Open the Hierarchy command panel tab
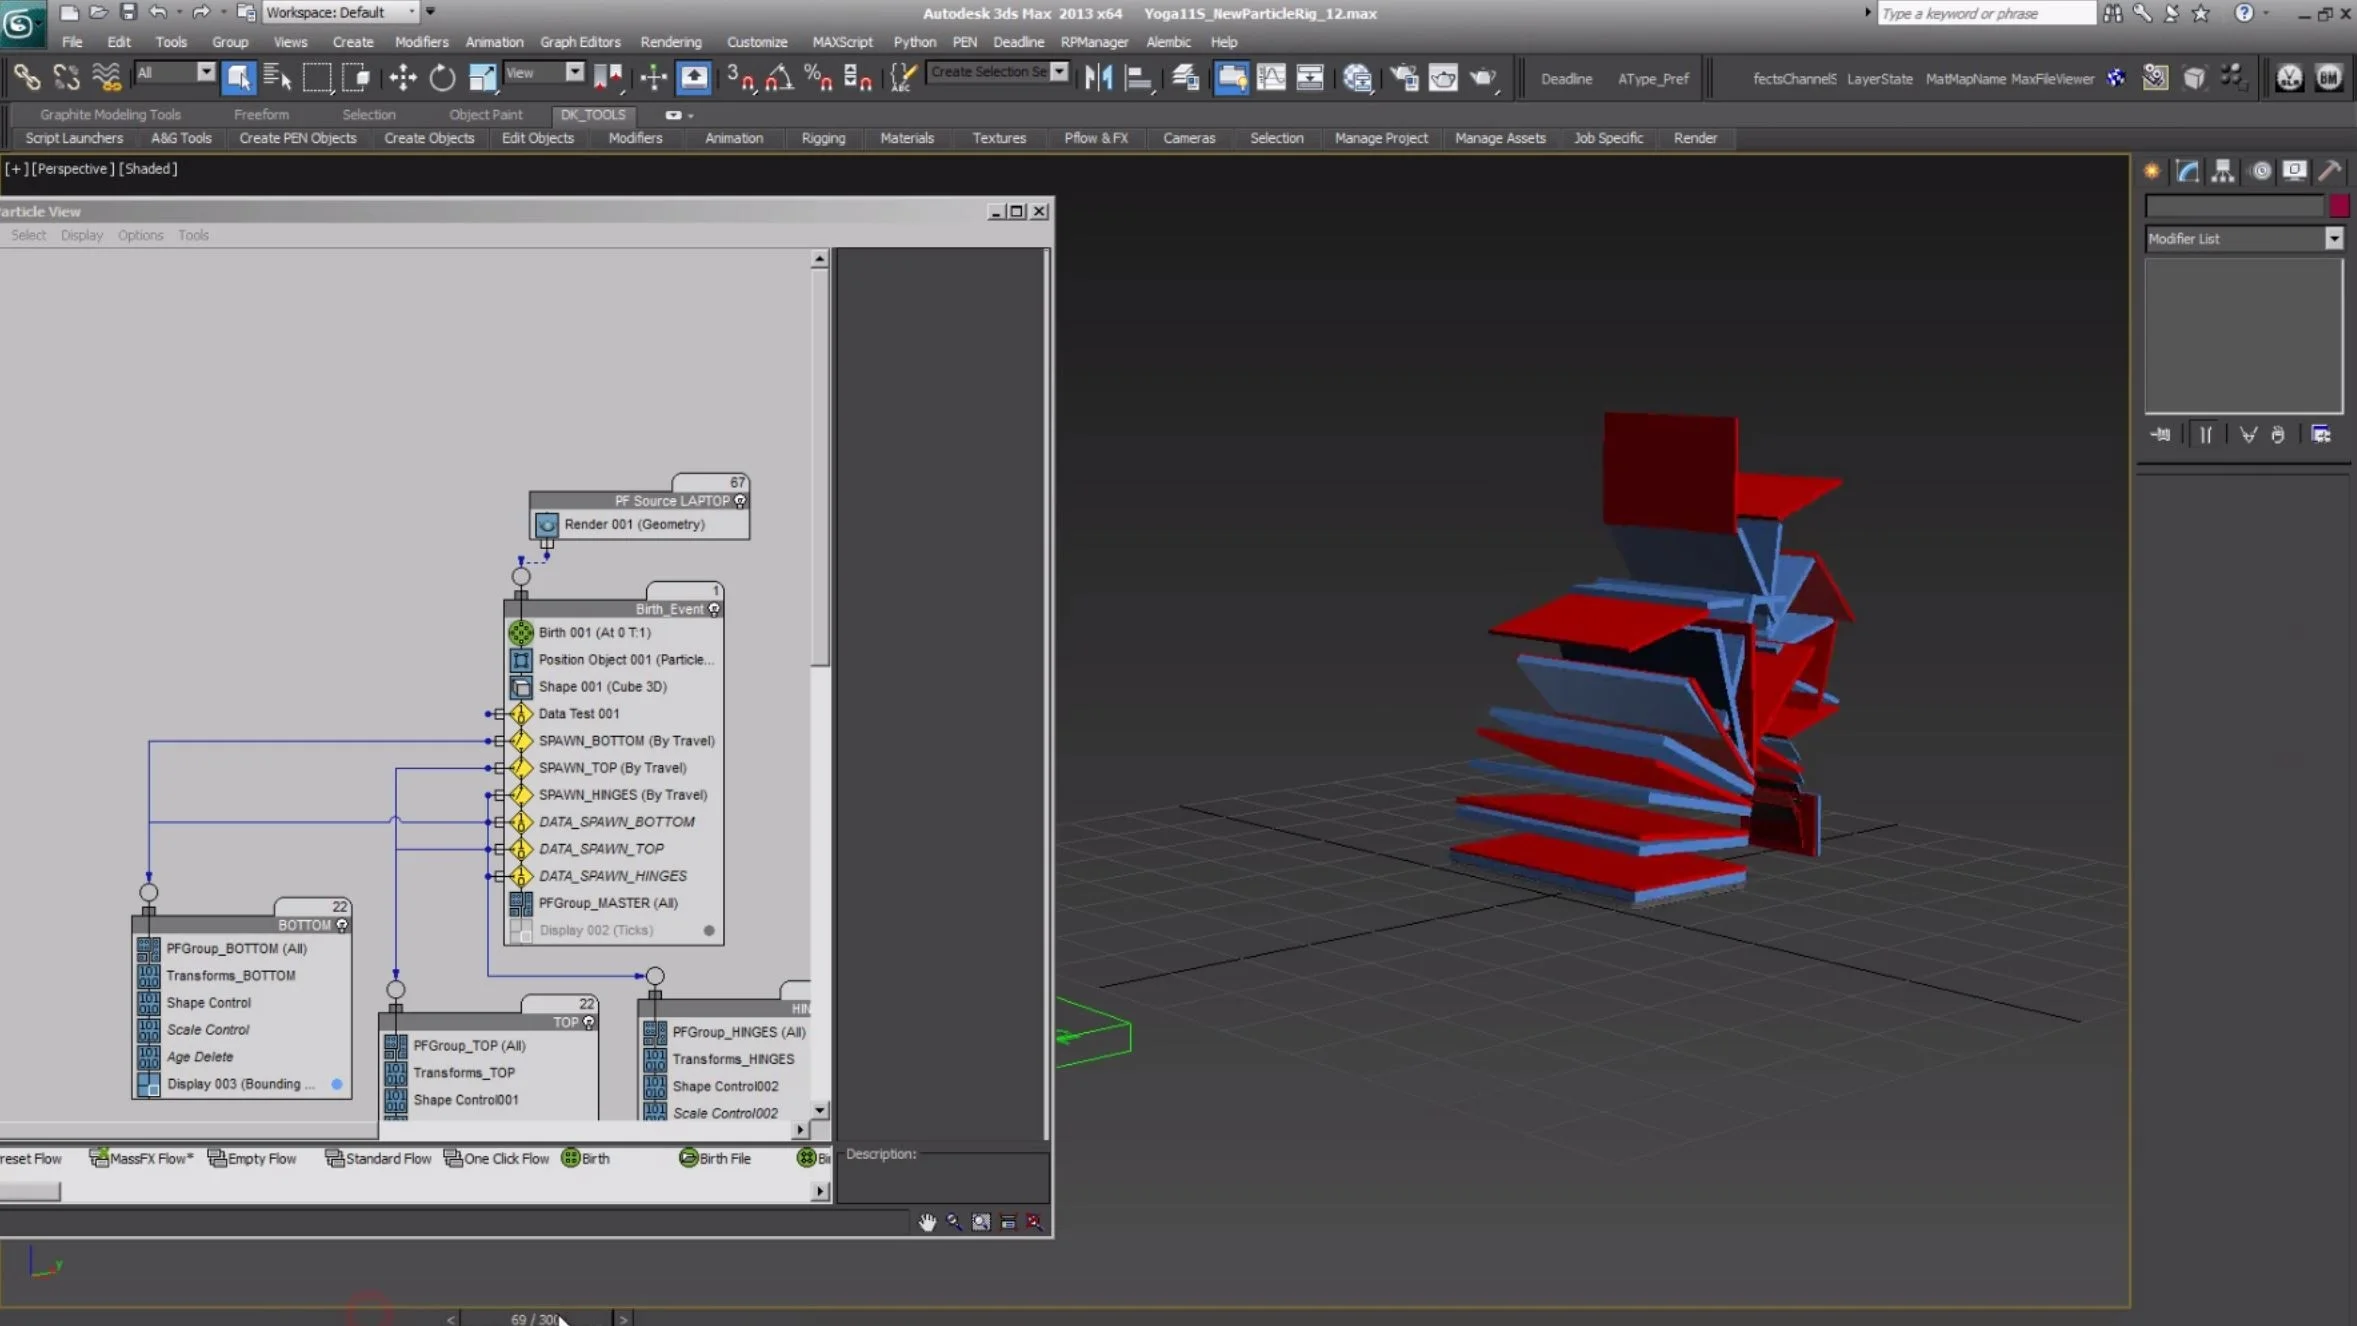Viewport: 2357px width, 1326px height. (2222, 171)
